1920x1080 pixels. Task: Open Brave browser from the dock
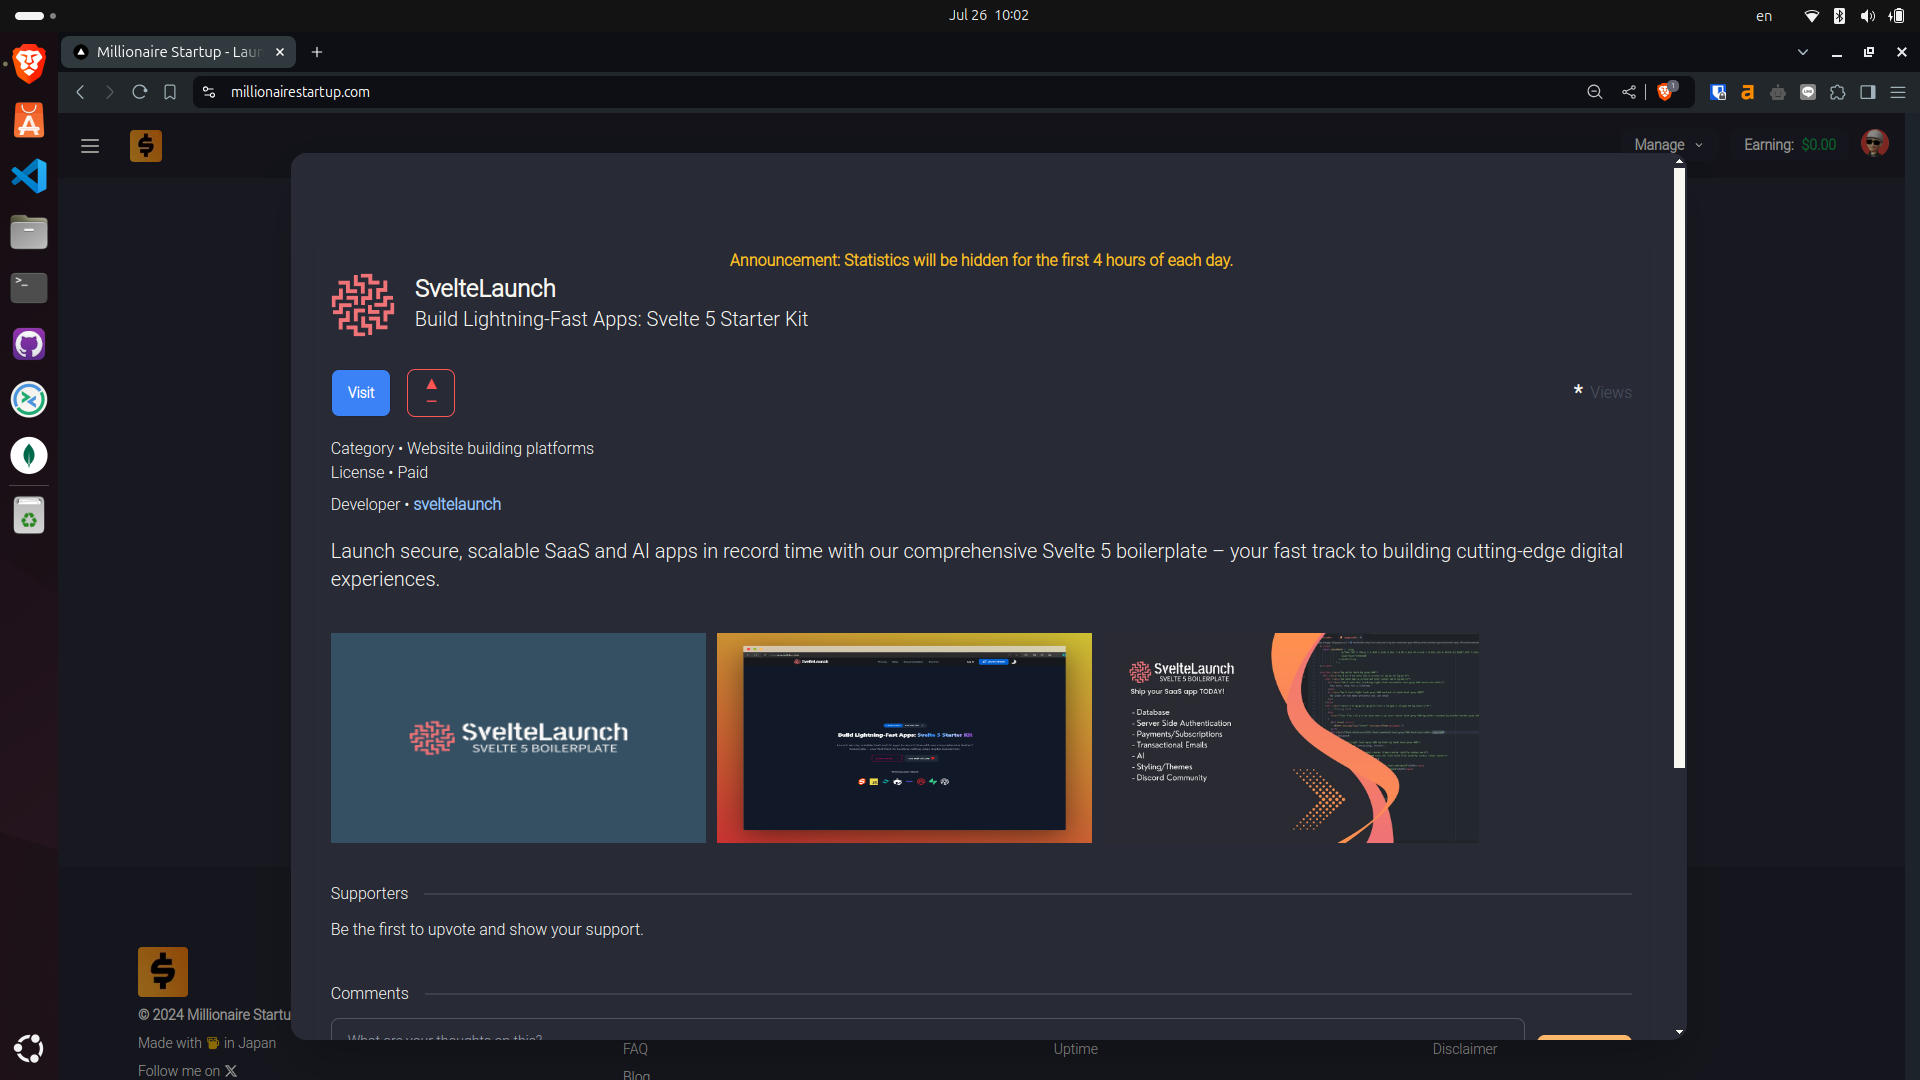pyautogui.click(x=29, y=63)
